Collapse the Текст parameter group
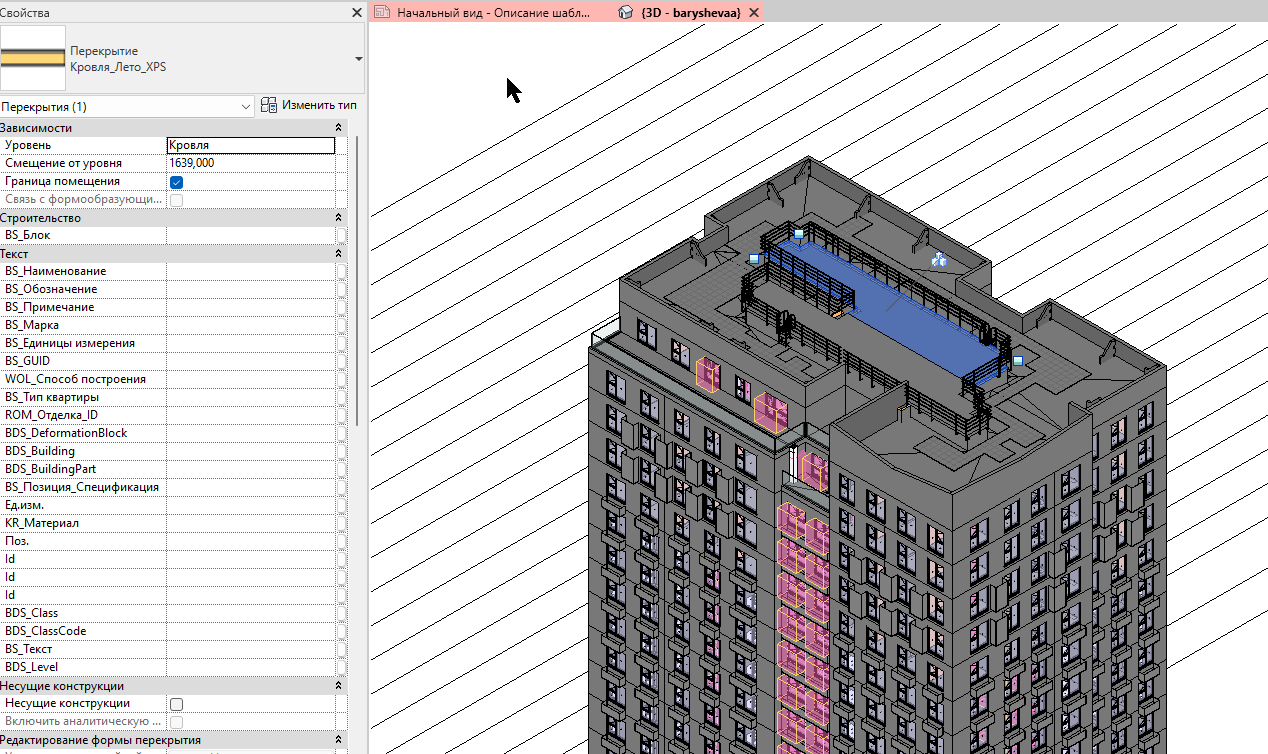Viewport: 1268px width, 754px height. pos(338,254)
